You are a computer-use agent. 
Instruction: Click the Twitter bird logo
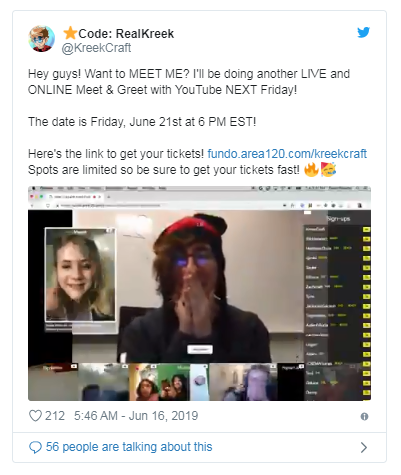(363, 32)
